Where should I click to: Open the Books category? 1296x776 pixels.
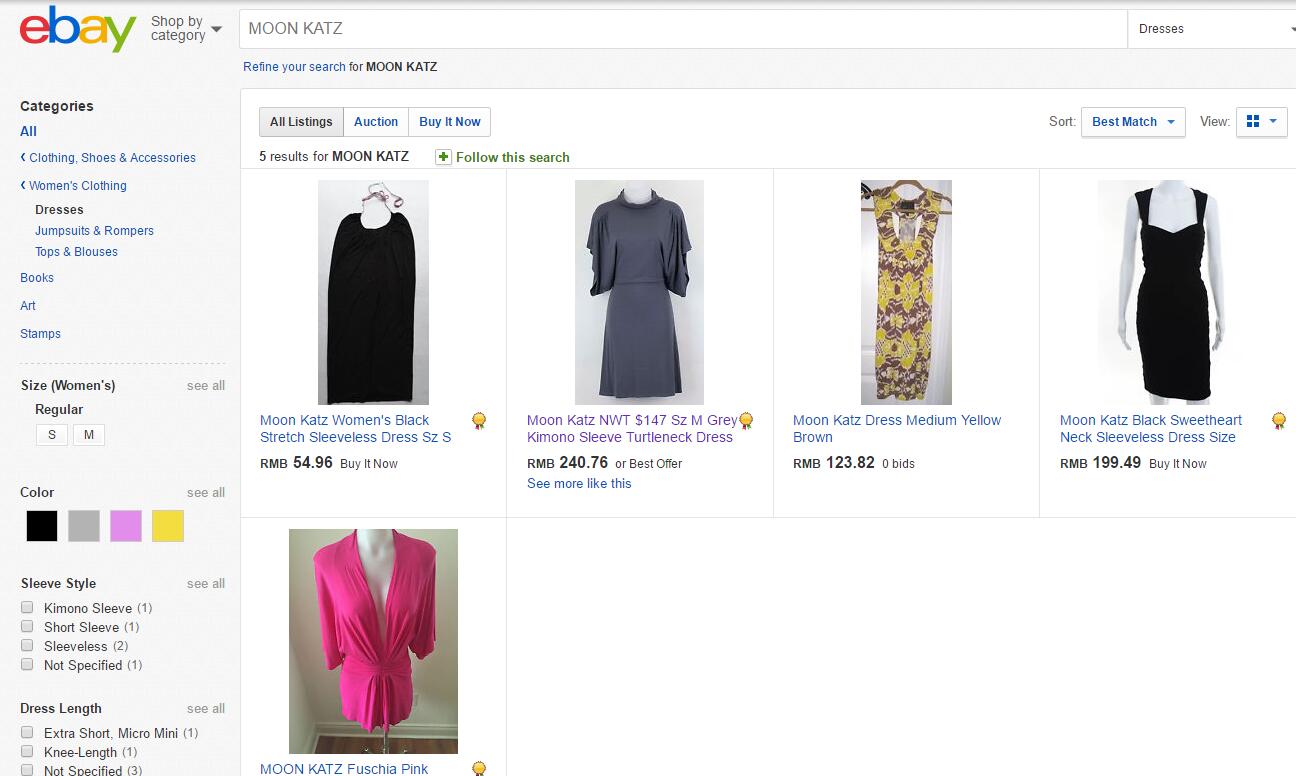[x=37, y=278]
